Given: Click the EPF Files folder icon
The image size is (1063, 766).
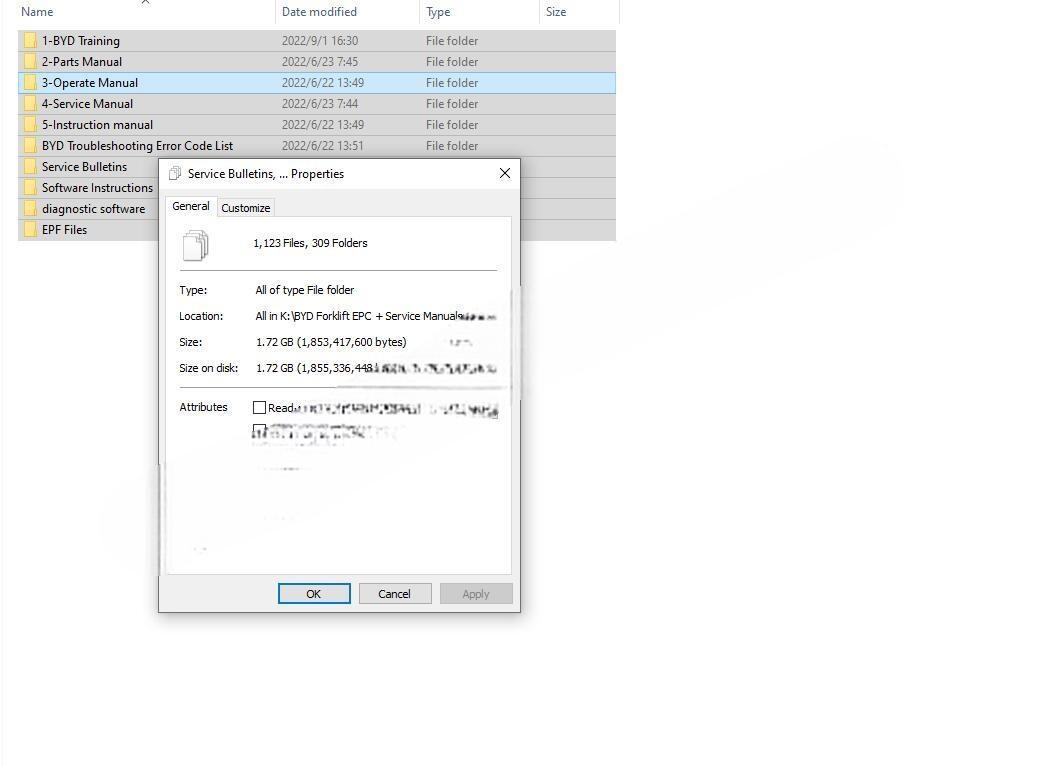Looking at the screenshot, I should tap(30, 230).
